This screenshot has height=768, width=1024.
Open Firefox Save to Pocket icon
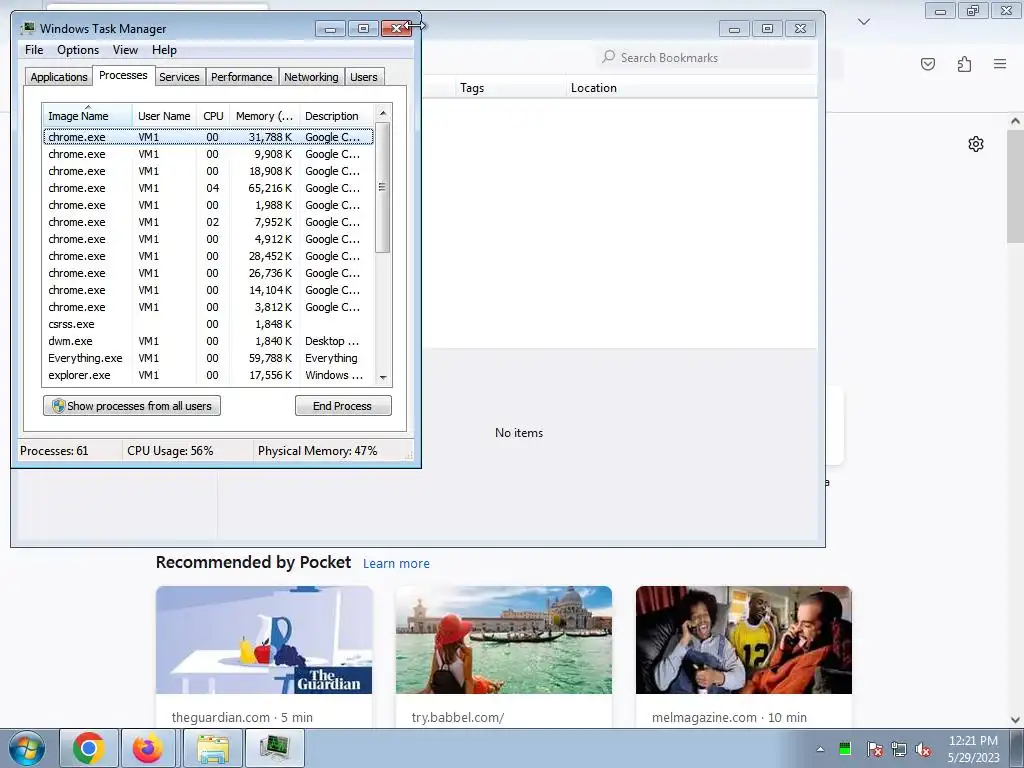(x=928, y=64)
